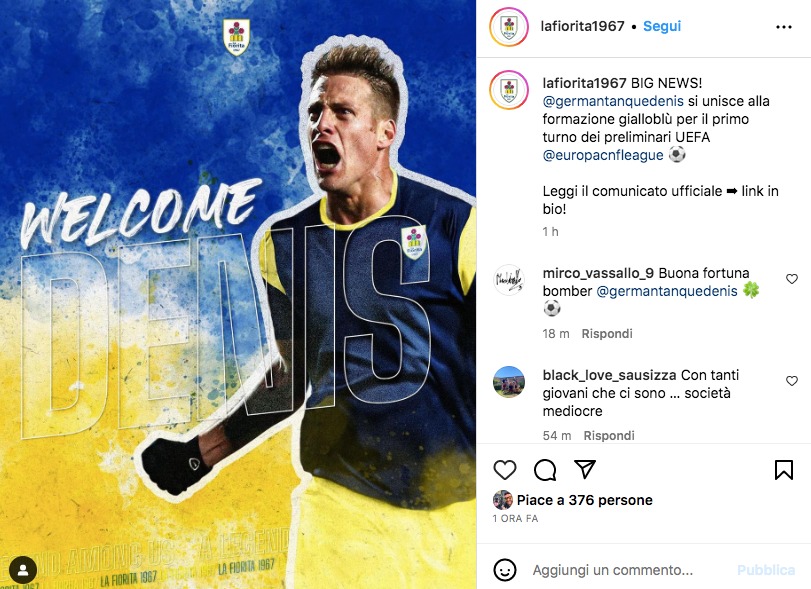Open the three-dots post options menu
The height and width of the screenshot is (589, 811).
784,27
